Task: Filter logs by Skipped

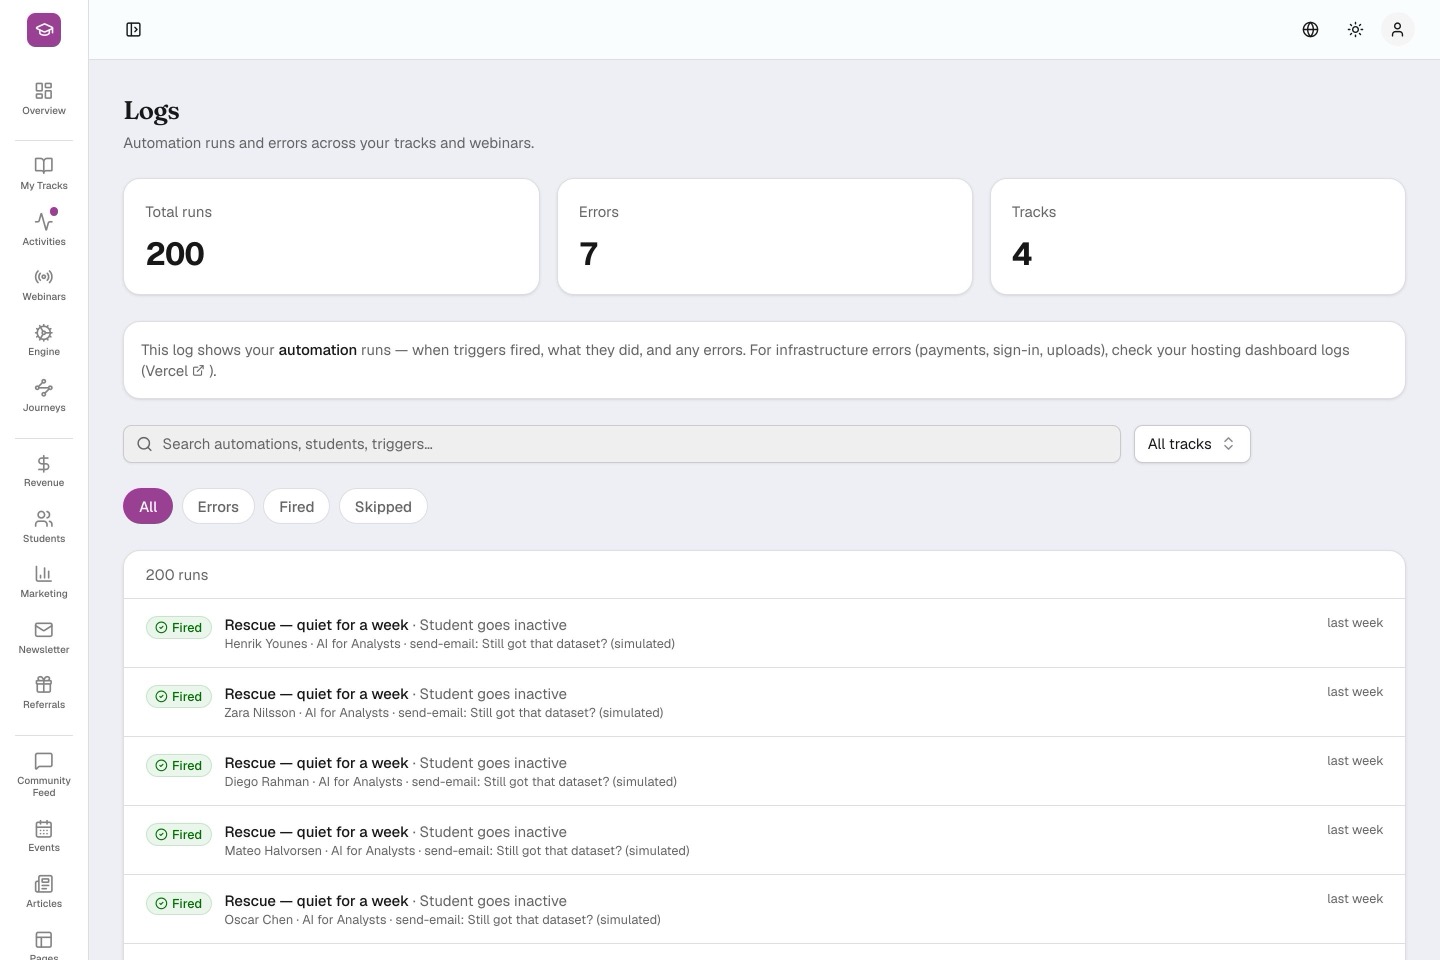Action: 383,507
